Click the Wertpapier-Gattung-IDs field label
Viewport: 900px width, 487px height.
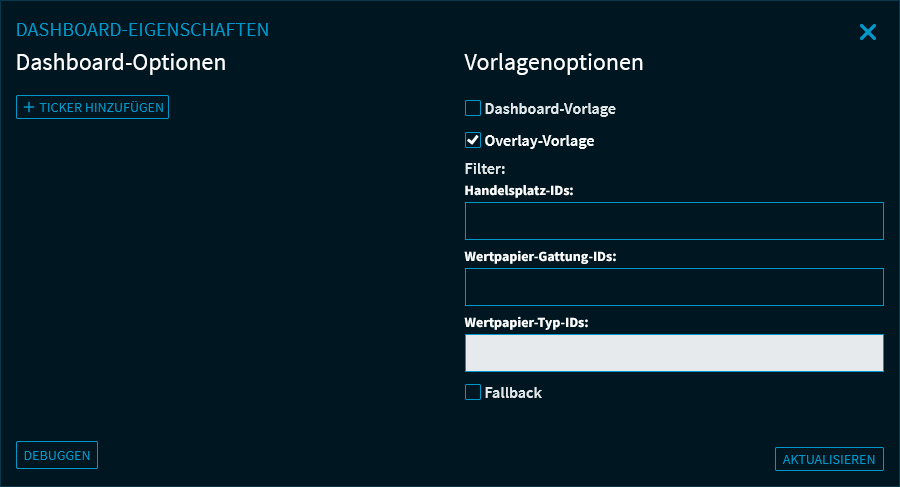tap(540, 256)
